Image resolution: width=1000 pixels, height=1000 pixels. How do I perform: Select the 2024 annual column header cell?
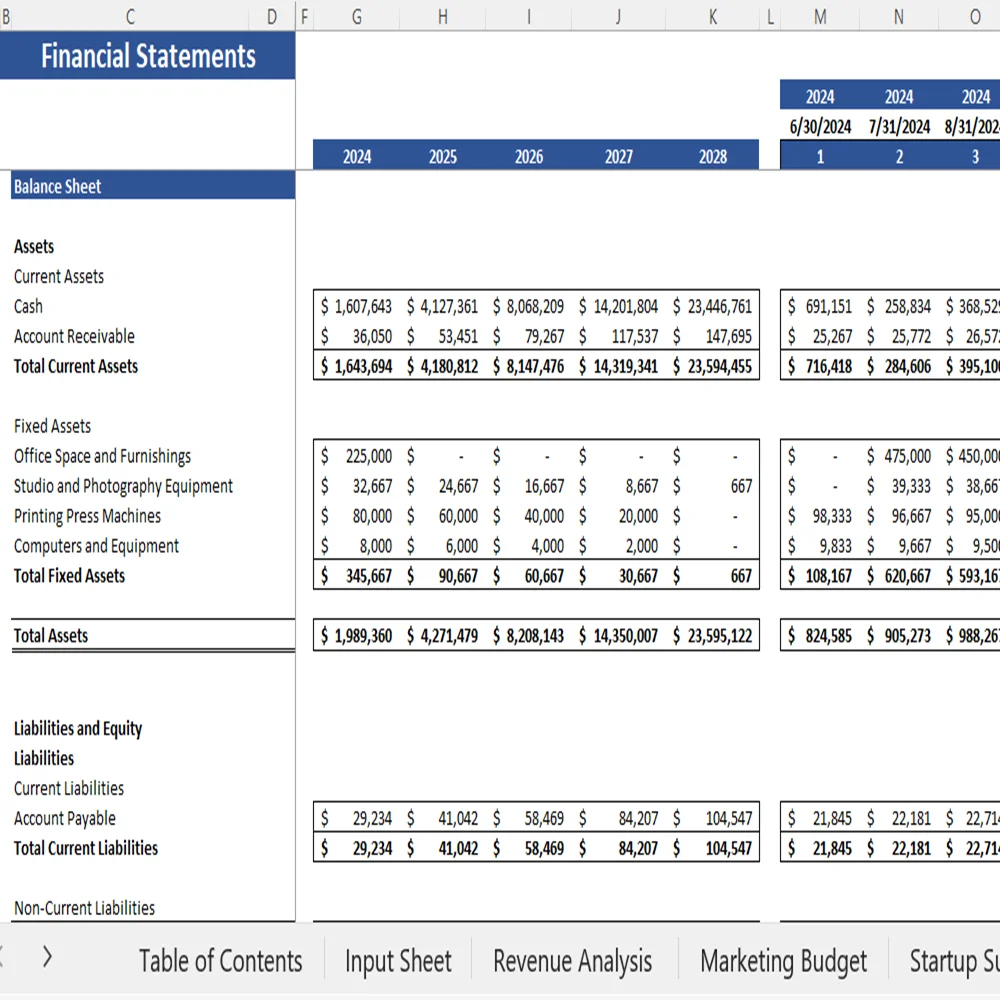pos(356,156)
